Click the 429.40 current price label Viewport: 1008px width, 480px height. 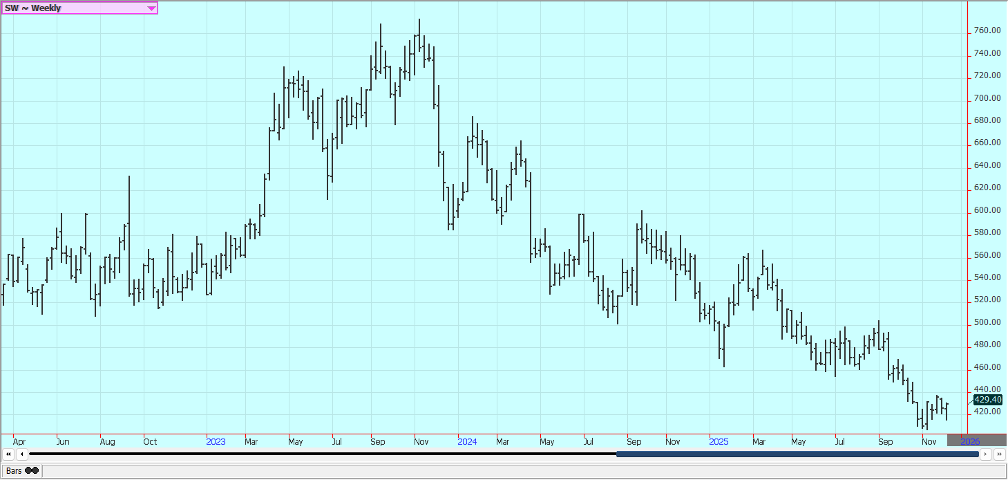987,399
